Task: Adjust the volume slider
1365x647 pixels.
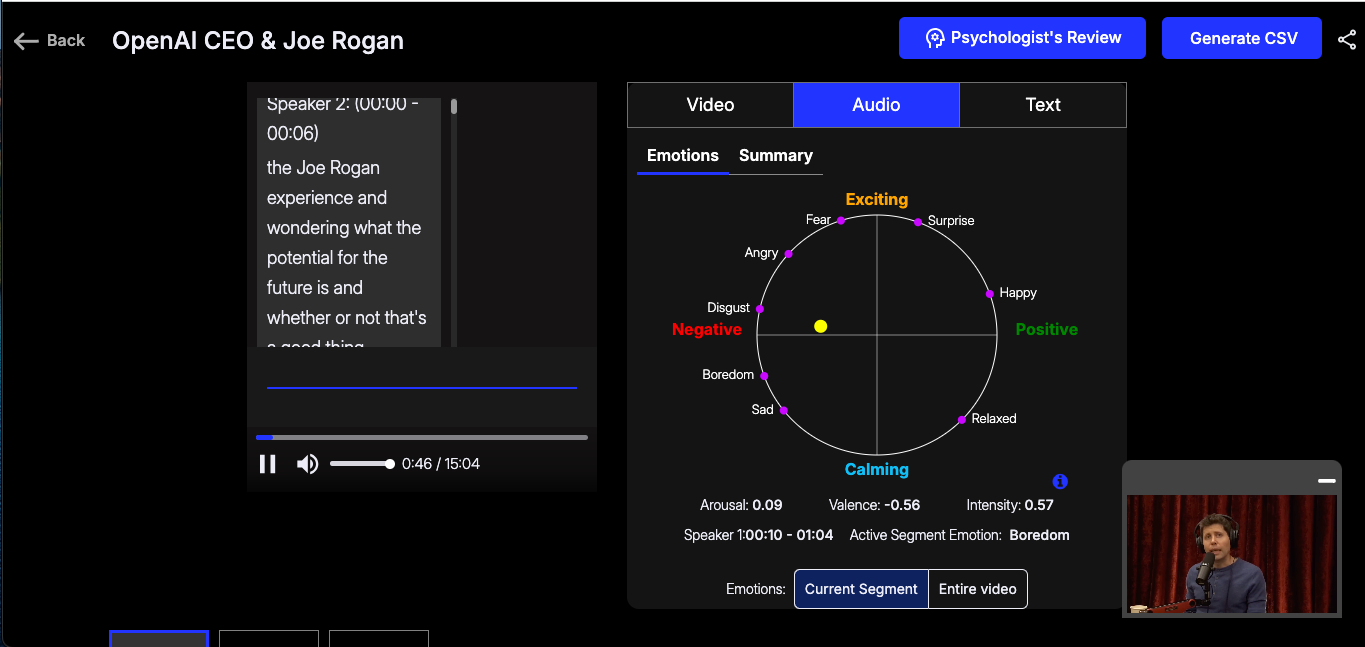Action: click(362, 464)
